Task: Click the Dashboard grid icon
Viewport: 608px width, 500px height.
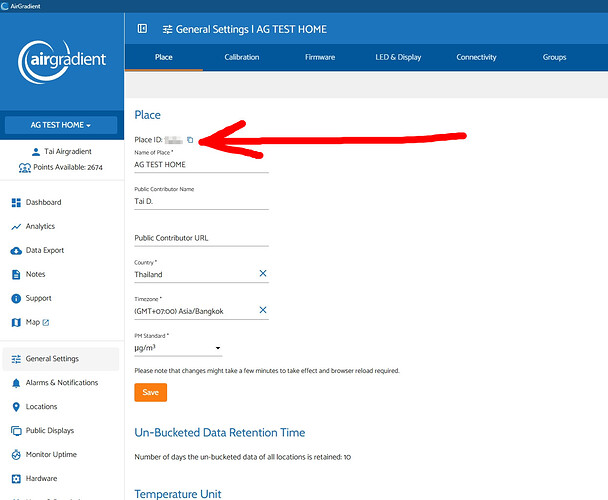Action: (16, 203)
